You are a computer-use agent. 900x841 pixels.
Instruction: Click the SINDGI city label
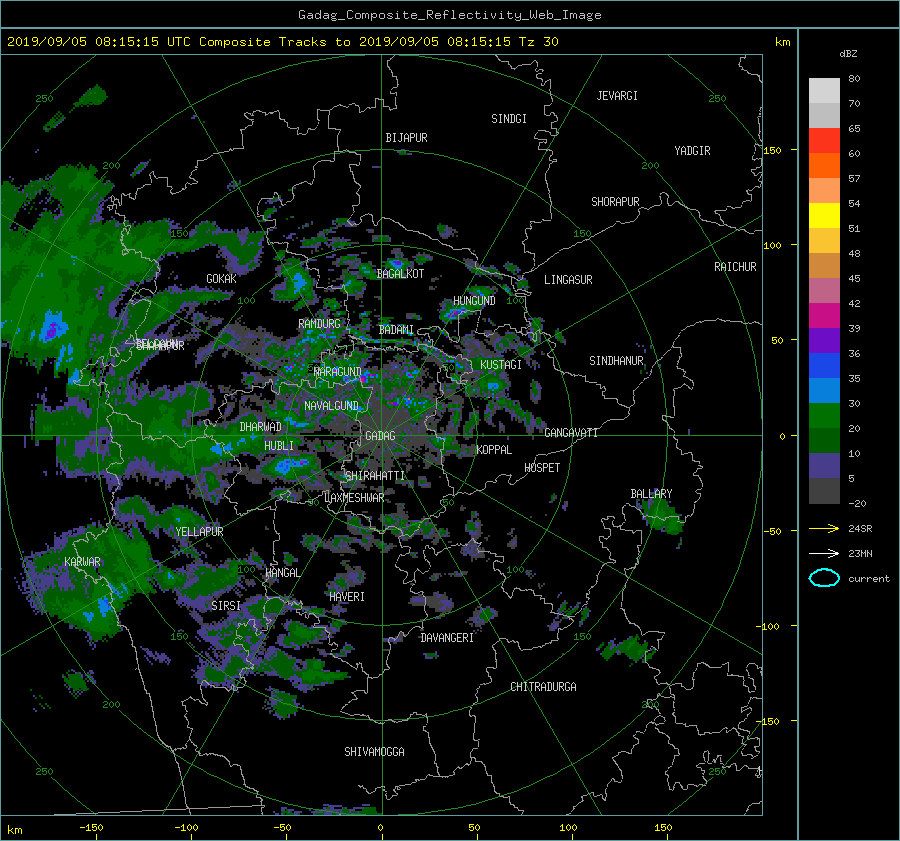(x=509, y=119)
